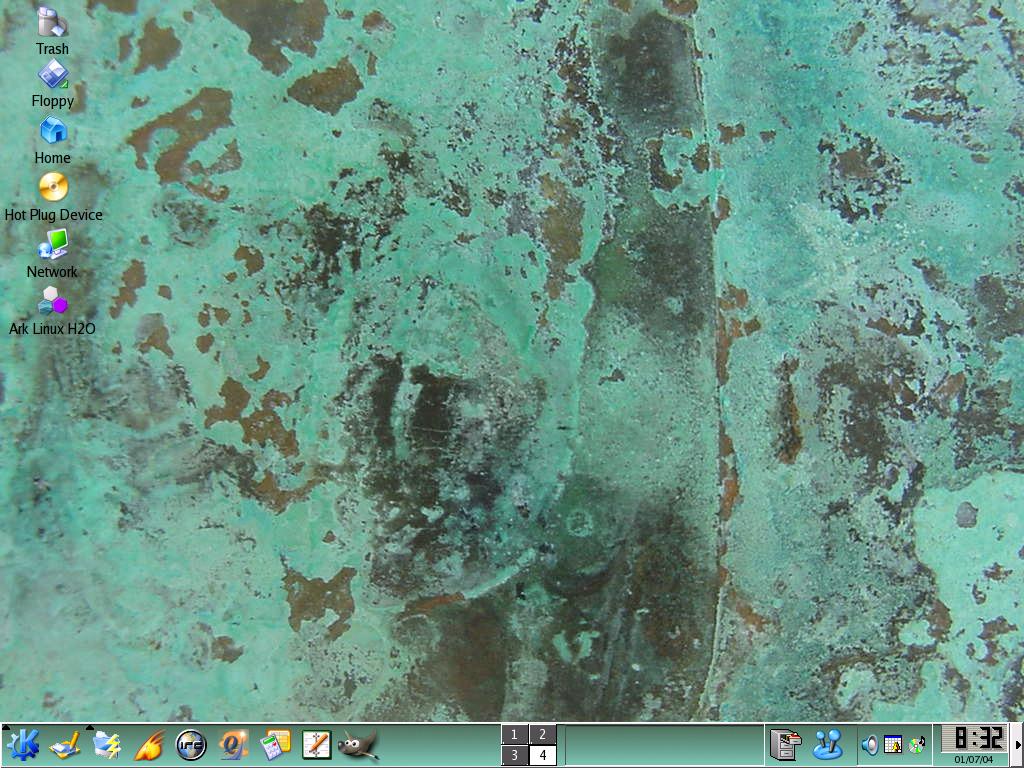Open the notepad with pencil word processor icon
This screenshot has height=768, width=1024.
click(317, 745)
